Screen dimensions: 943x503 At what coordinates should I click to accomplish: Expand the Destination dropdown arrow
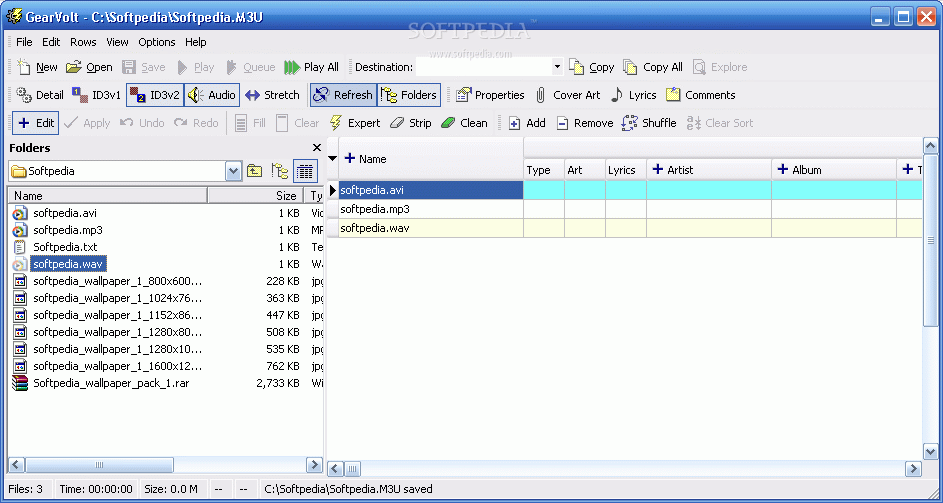point(557,67)
